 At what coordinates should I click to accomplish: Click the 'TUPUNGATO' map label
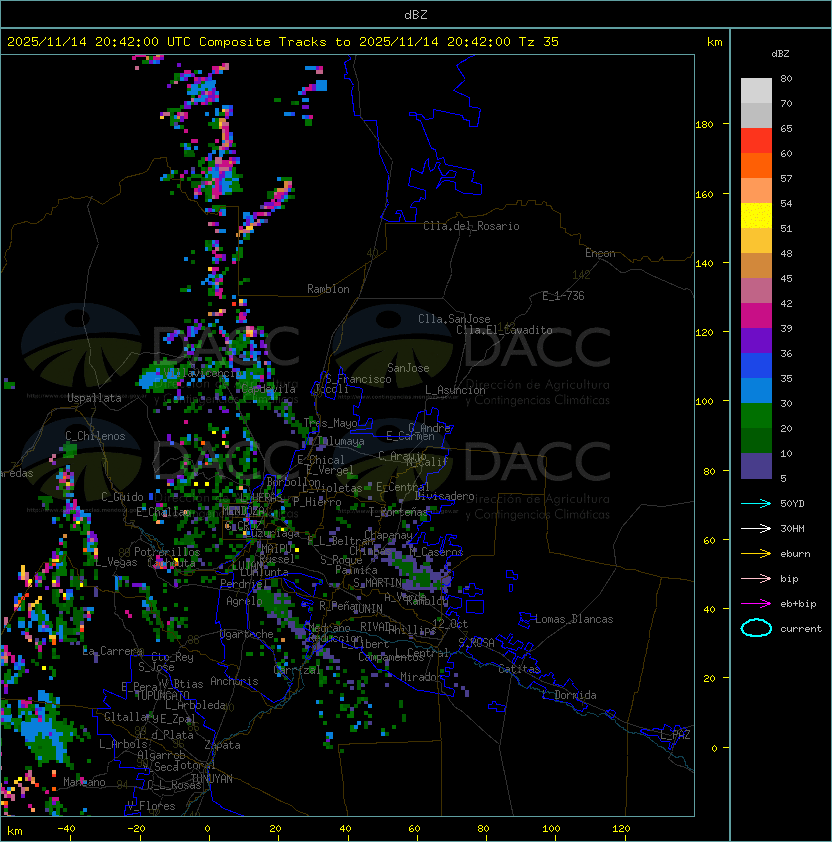tap(162, 695)
